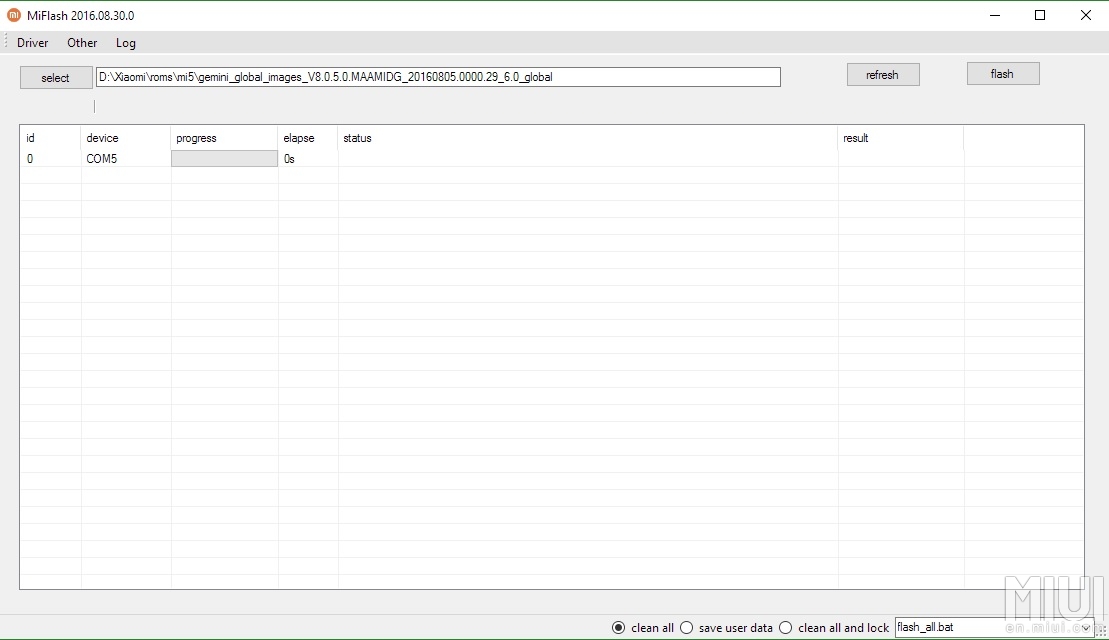The height and width of the screenshot is (640, 1109).
Task: Click the result column header
Action: click(855, 138)
